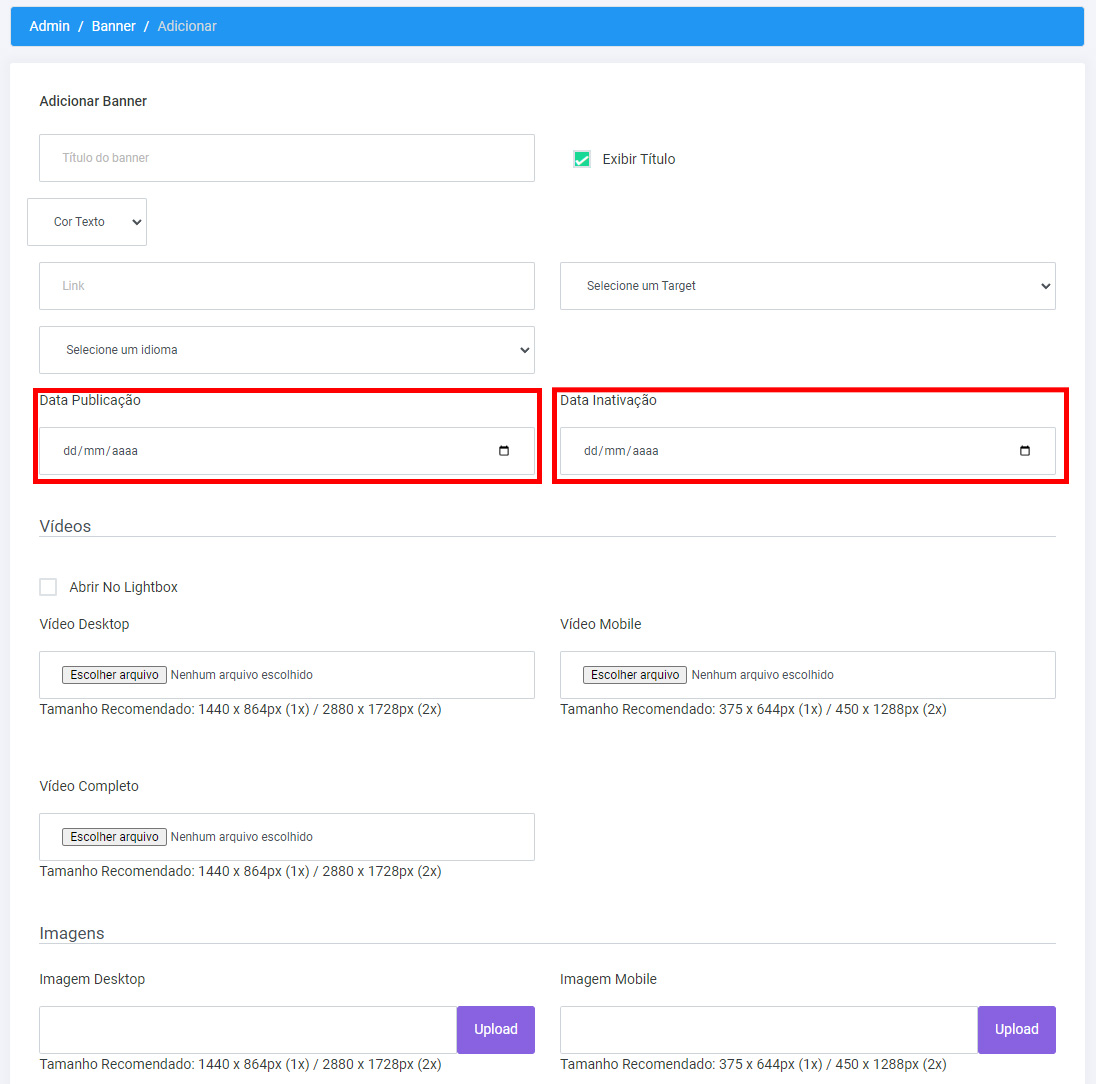Open the Selecione um Target dropdown
Viewport: 1096px width, 1084px height.
[807, 286]
